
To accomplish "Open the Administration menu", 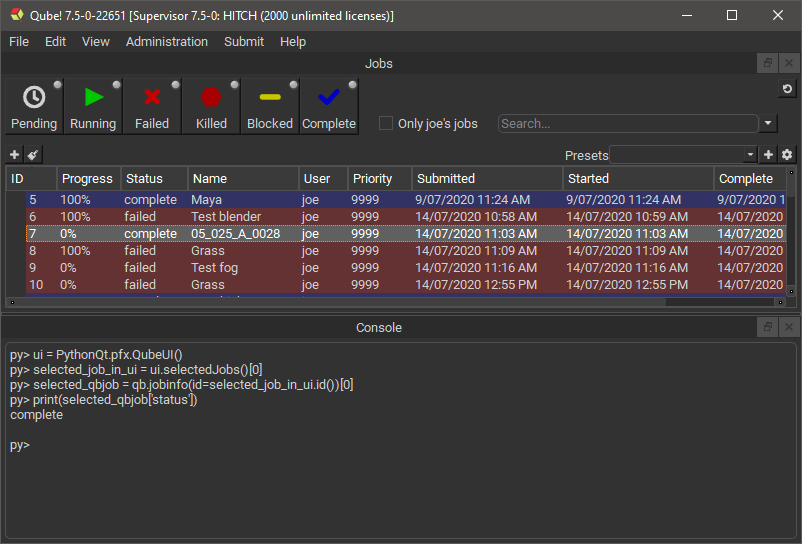I will pyautogui.click(x=167, y=42).
